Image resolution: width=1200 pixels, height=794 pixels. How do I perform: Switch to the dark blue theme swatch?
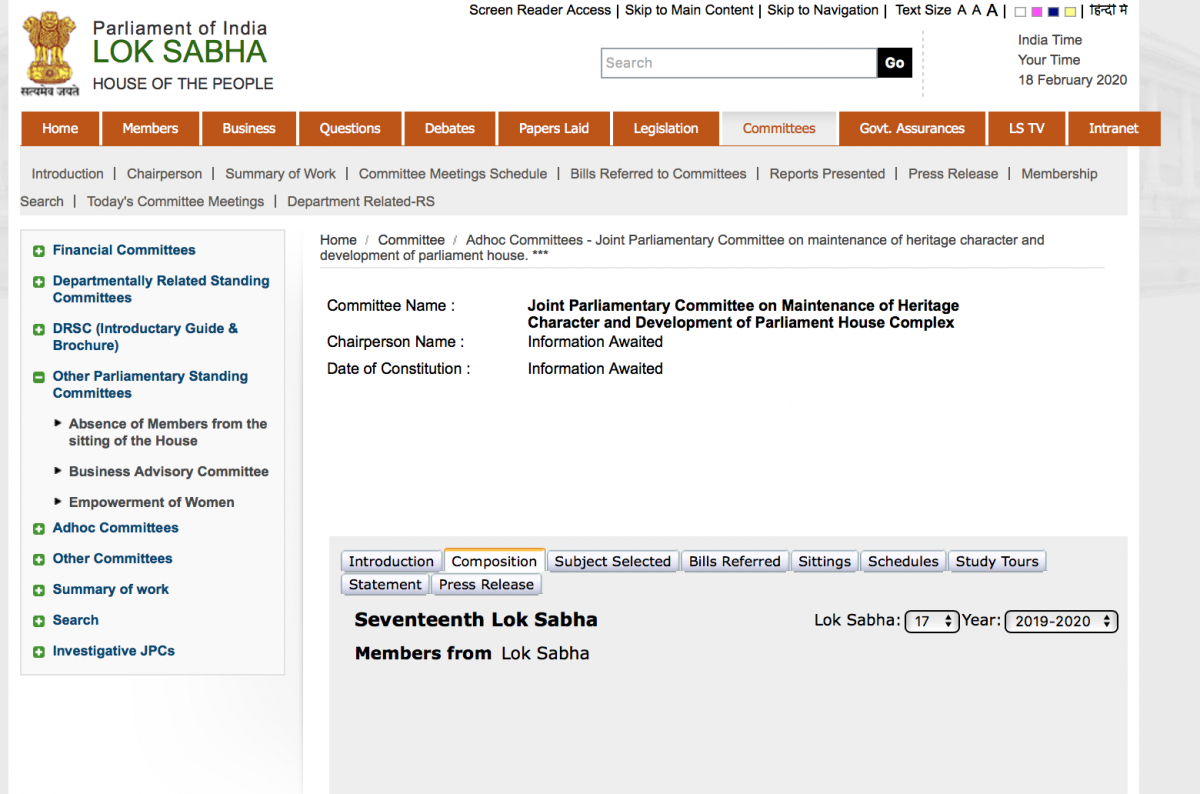pos(1053,12)
